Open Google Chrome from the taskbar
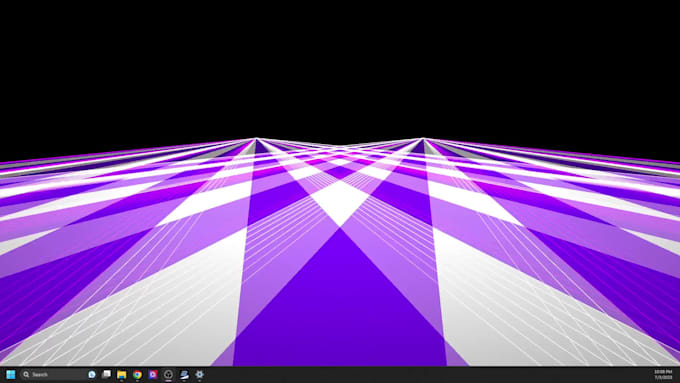The height and width of the screenshot is (383, 680). pyautogui.click(x=137, y=374)
